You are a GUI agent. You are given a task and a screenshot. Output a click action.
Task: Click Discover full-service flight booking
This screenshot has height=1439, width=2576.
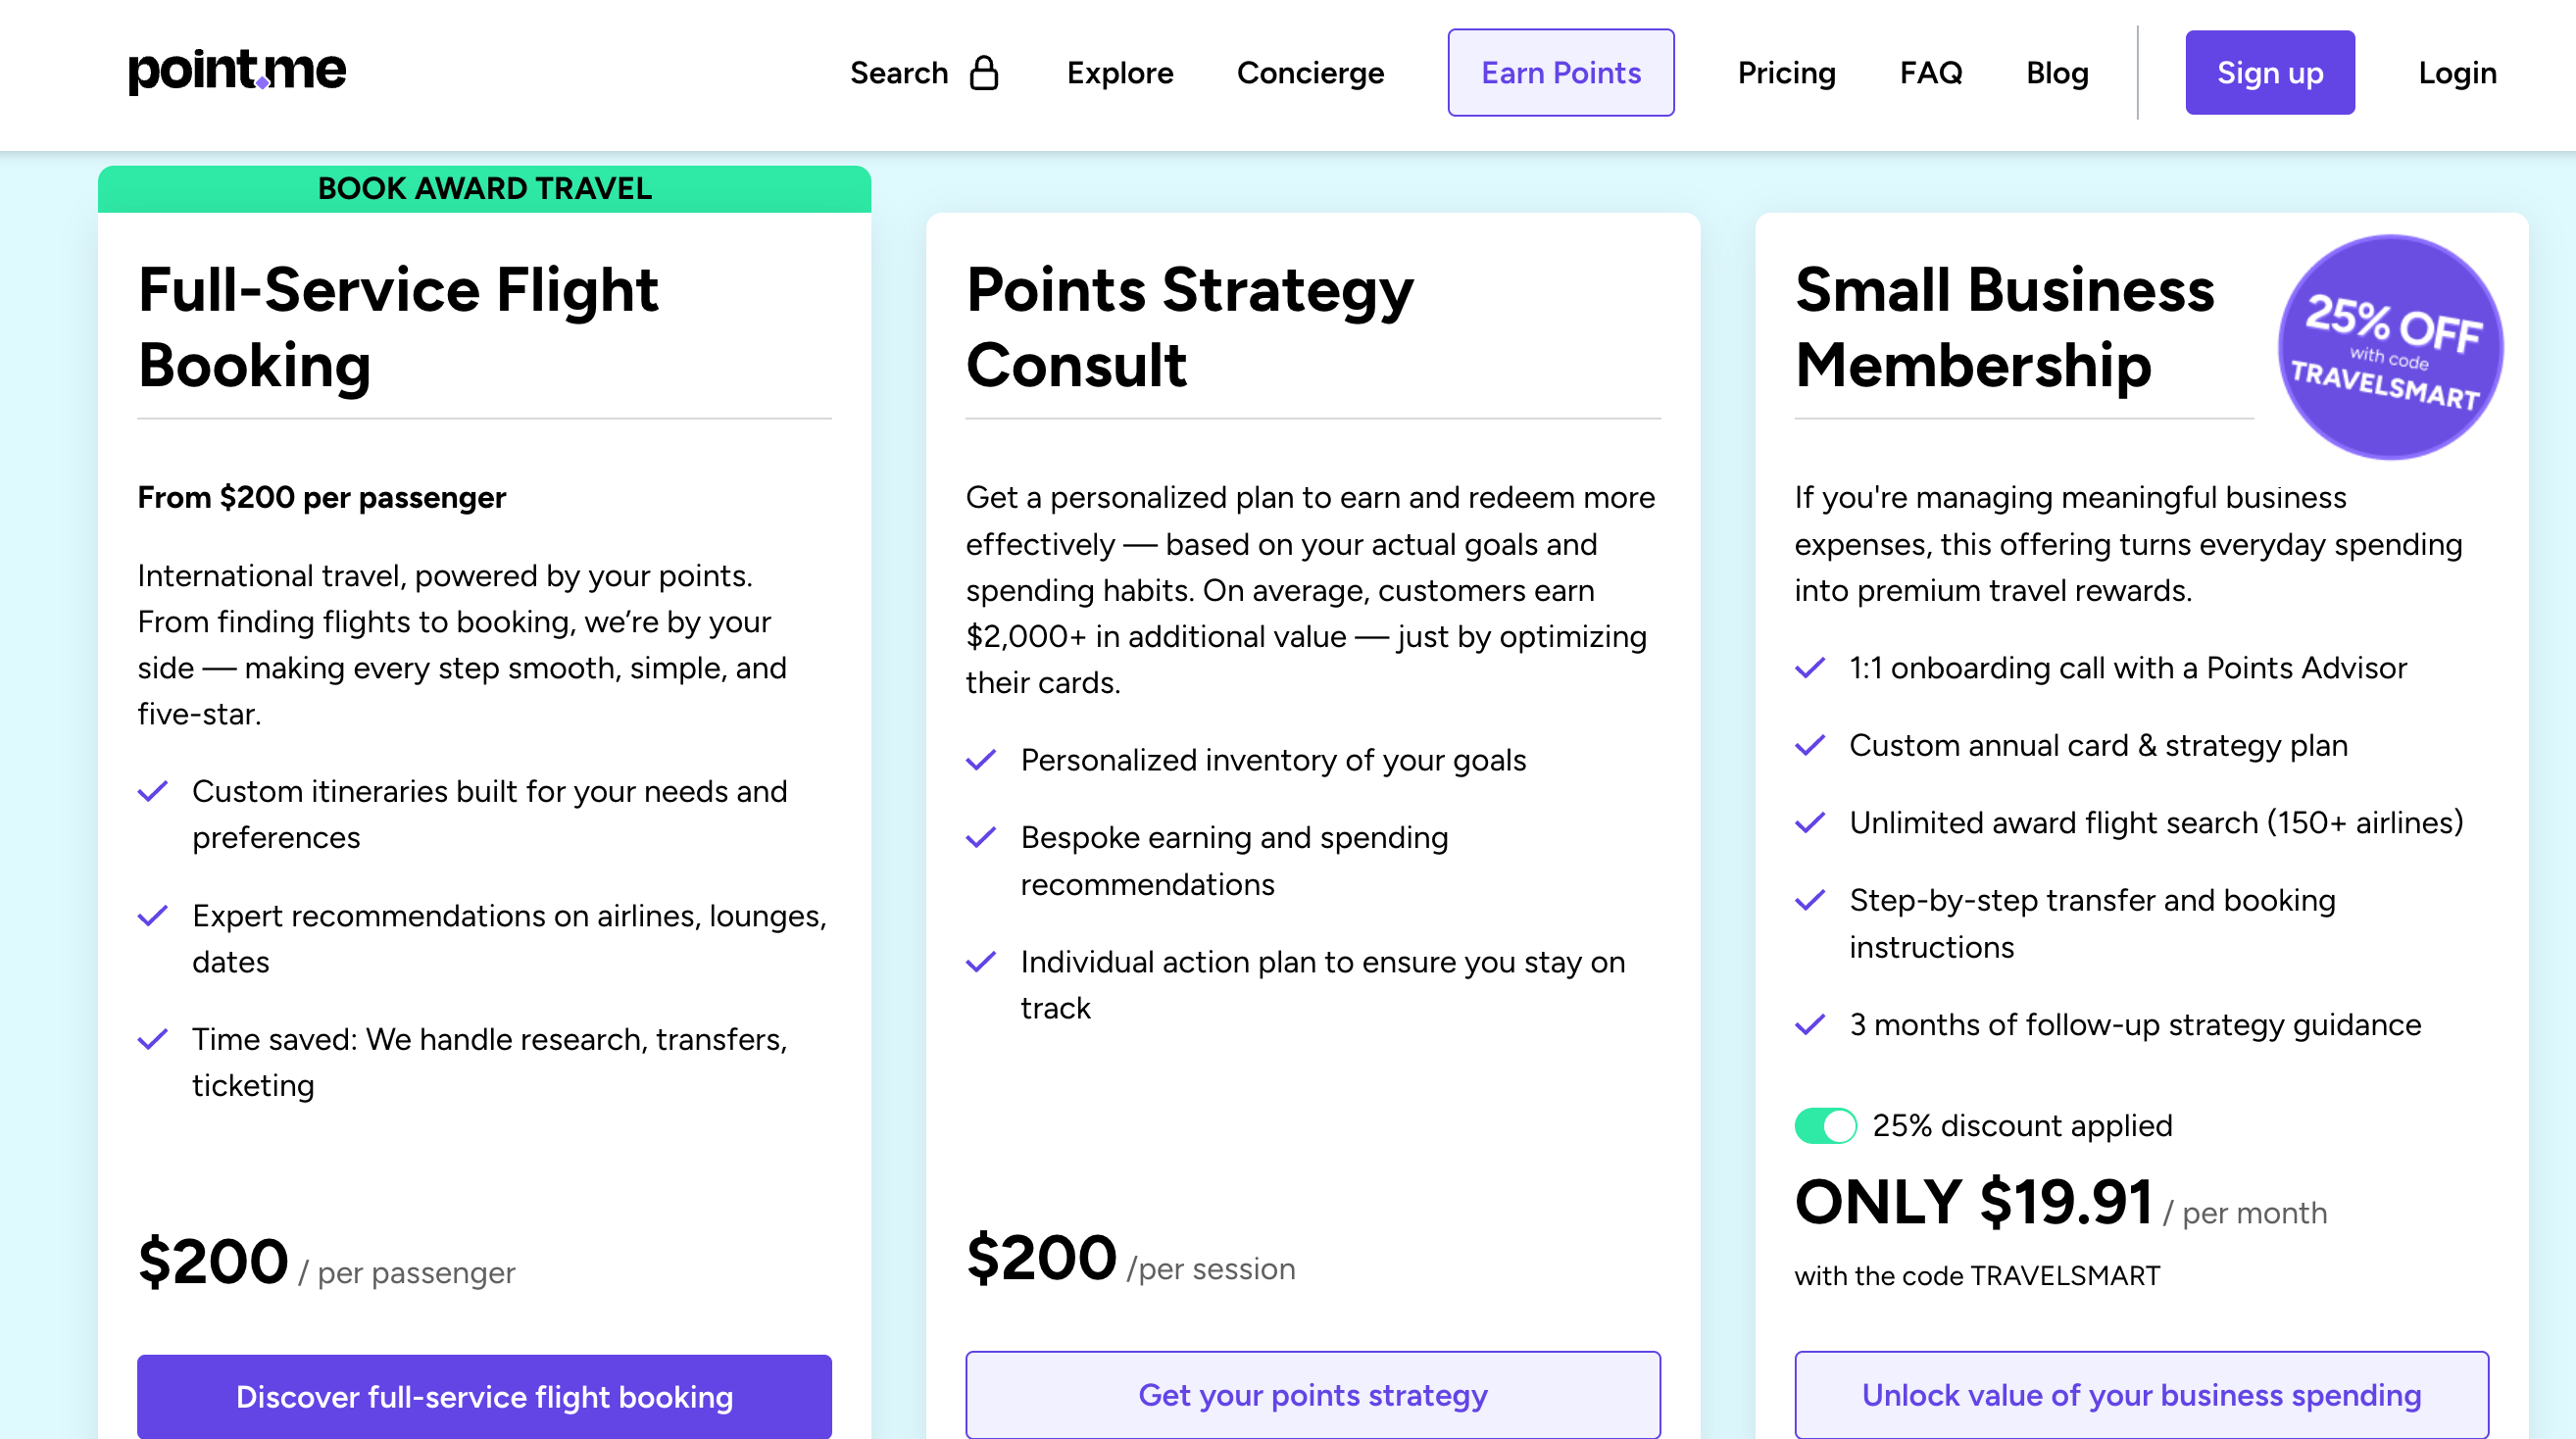pos(483,1396)
